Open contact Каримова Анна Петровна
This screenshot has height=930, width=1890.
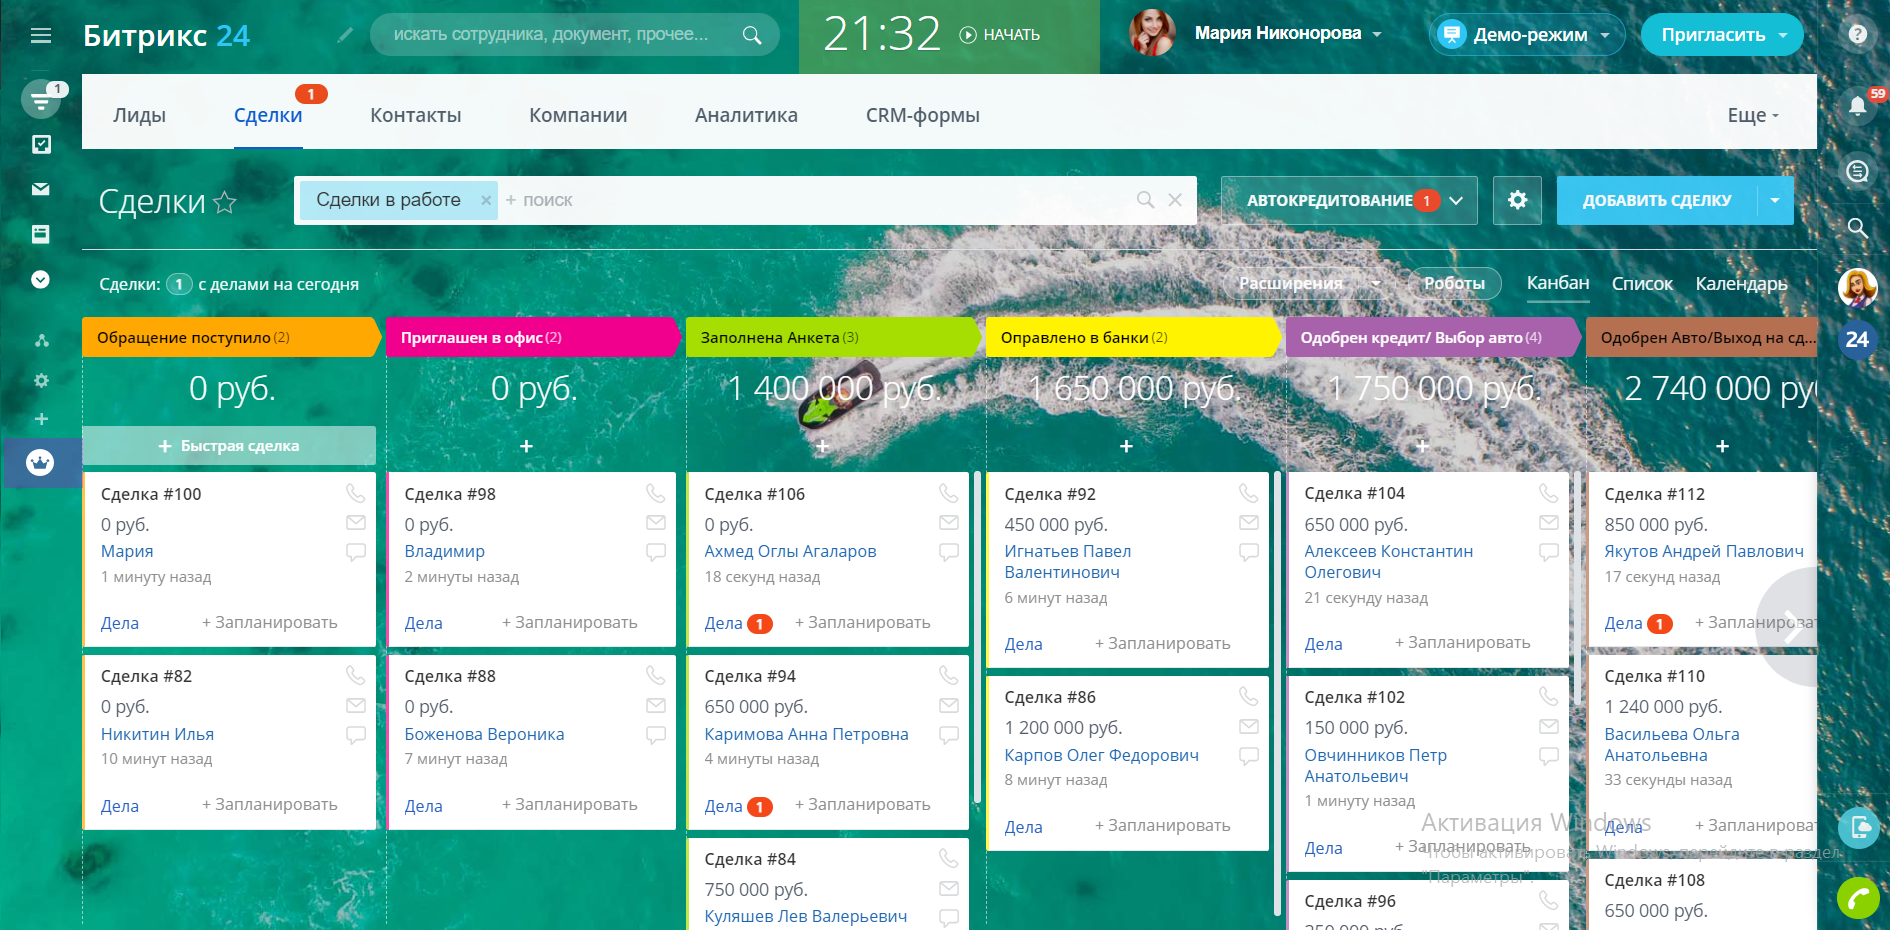tap(806, 734)
